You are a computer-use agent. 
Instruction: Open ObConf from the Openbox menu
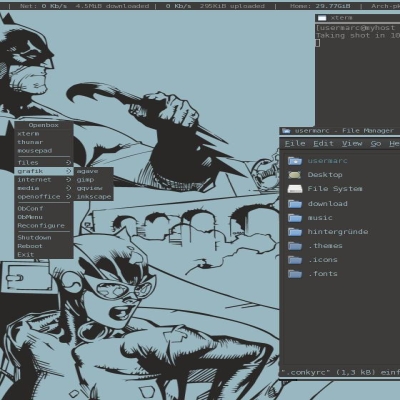point(43,209)
